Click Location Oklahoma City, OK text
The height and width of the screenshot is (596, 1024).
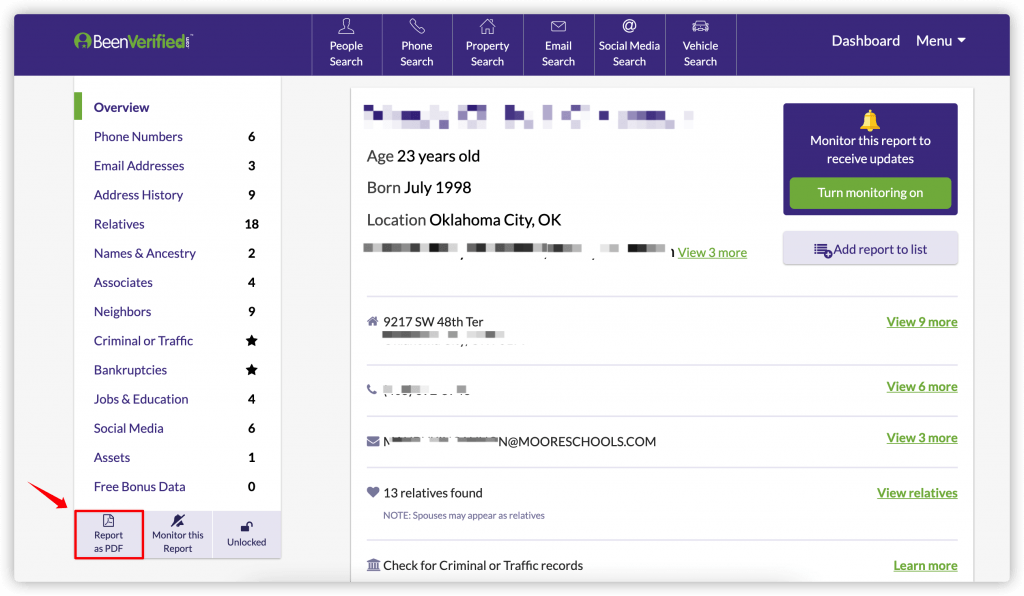[x=464, y=220]
